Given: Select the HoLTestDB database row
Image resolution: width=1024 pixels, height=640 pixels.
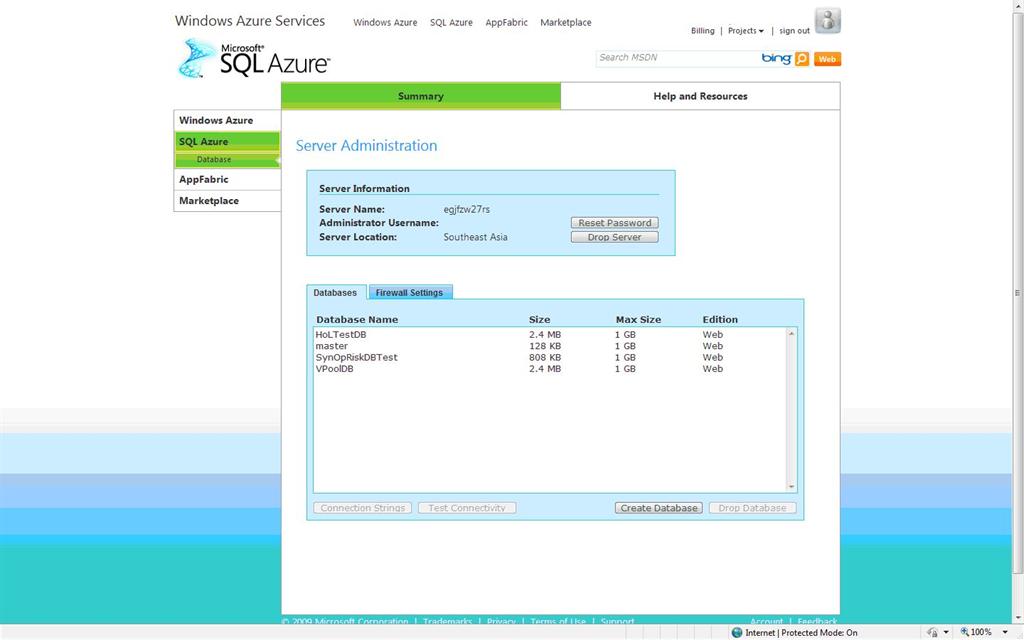Looking at the screenshot, I should tap(550, 334).
